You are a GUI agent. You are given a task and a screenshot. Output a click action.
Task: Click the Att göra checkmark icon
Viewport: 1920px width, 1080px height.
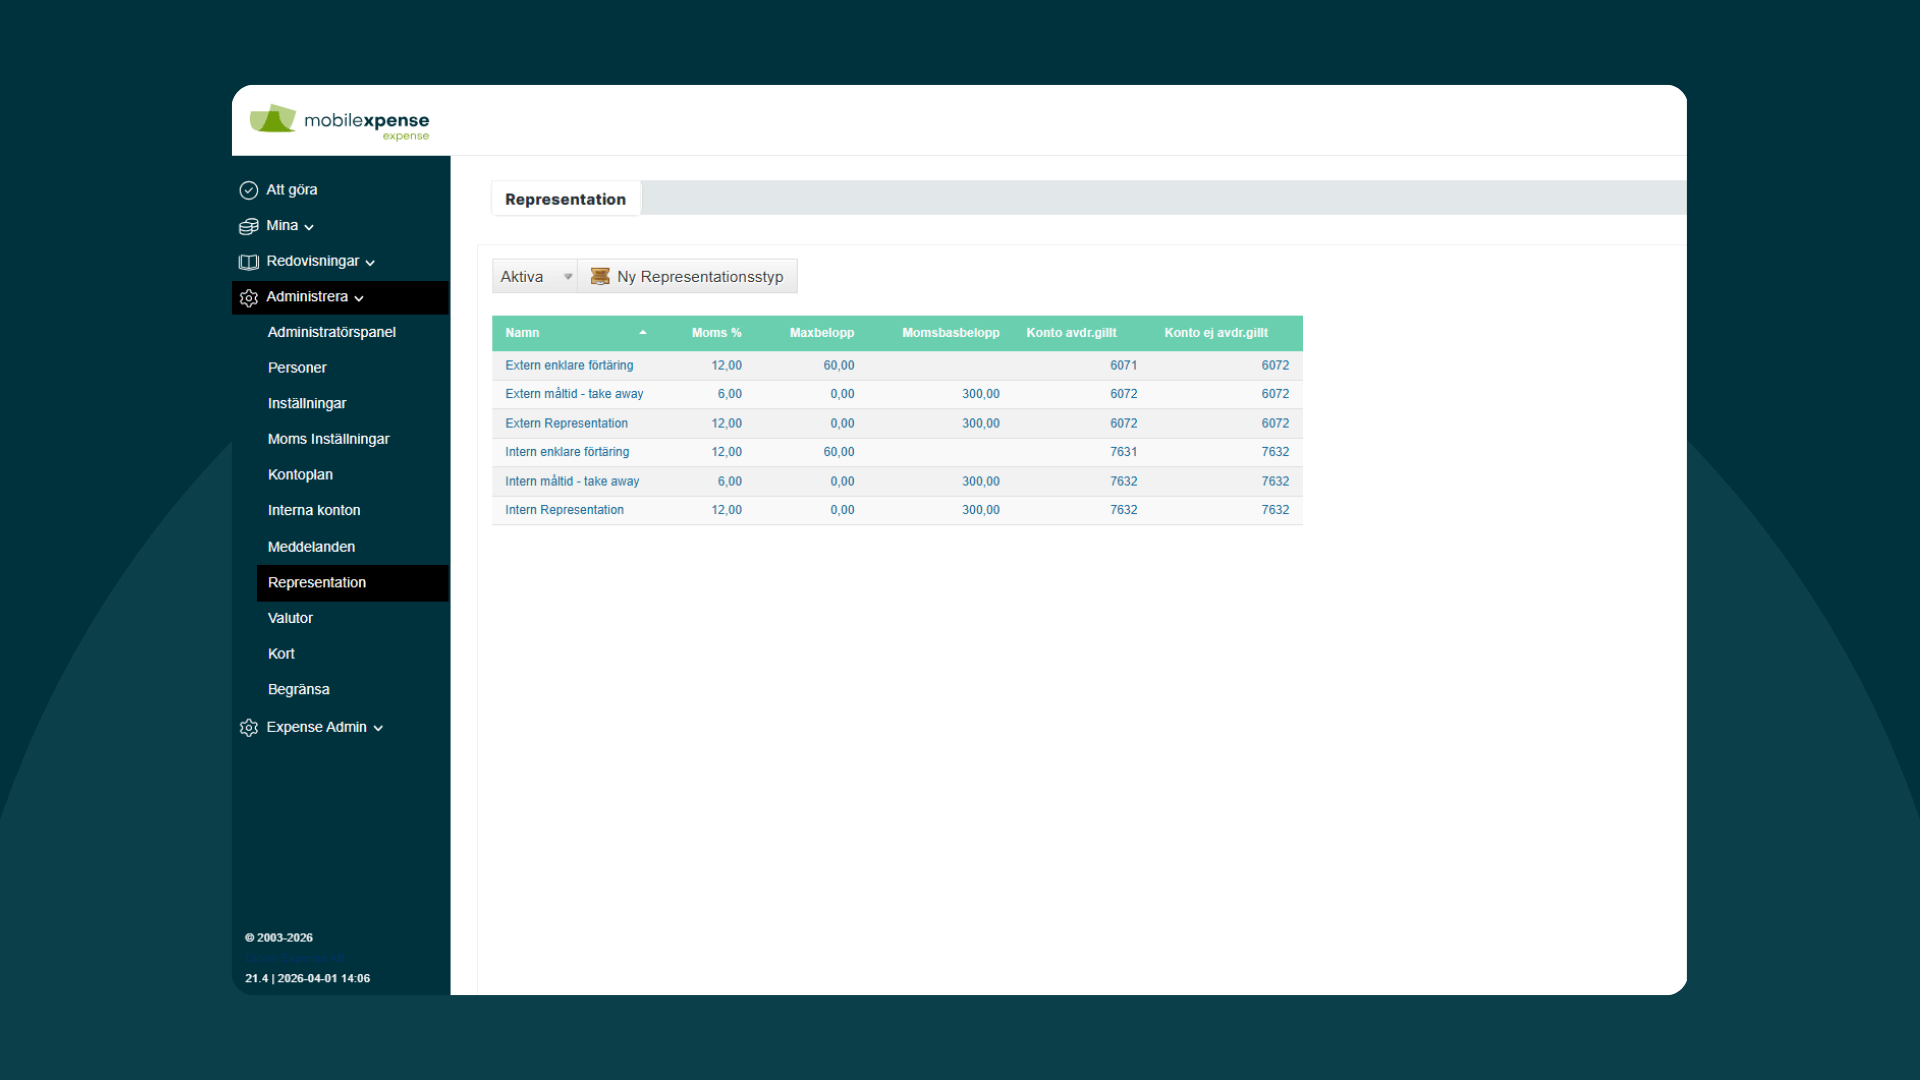(249, 190)
